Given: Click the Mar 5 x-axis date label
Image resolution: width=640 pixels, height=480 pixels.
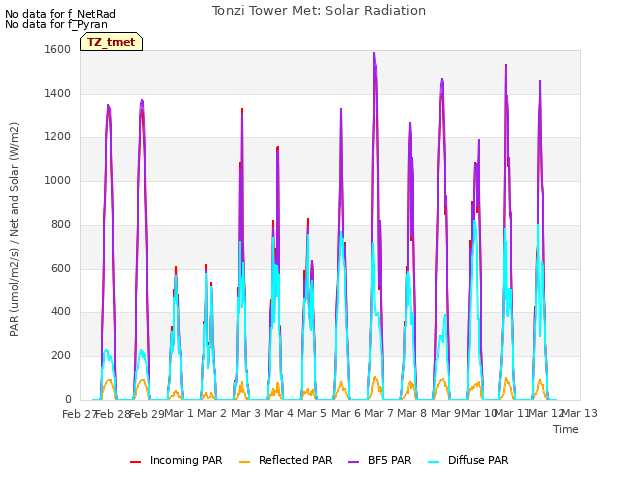Looking at the screenshot, I should click(x=312, y=413).
